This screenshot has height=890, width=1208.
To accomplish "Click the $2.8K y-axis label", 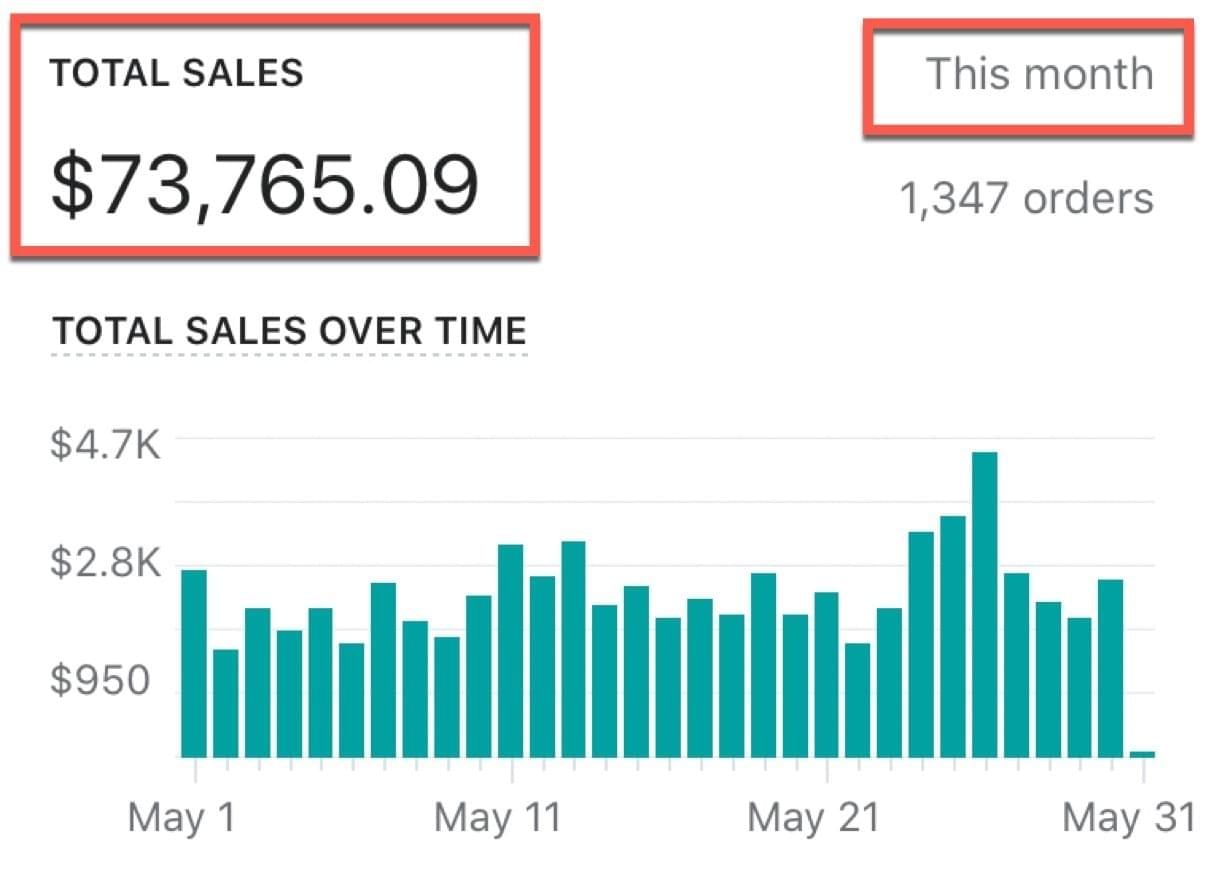I will point(105,564).
